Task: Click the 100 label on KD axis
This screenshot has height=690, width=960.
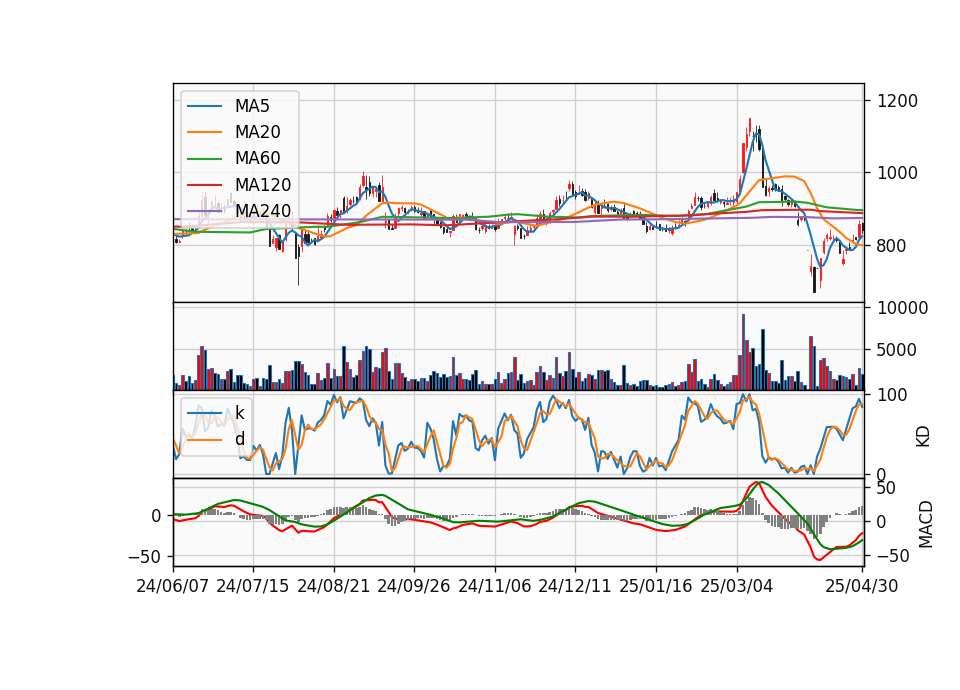Action: tap(892, 395)
